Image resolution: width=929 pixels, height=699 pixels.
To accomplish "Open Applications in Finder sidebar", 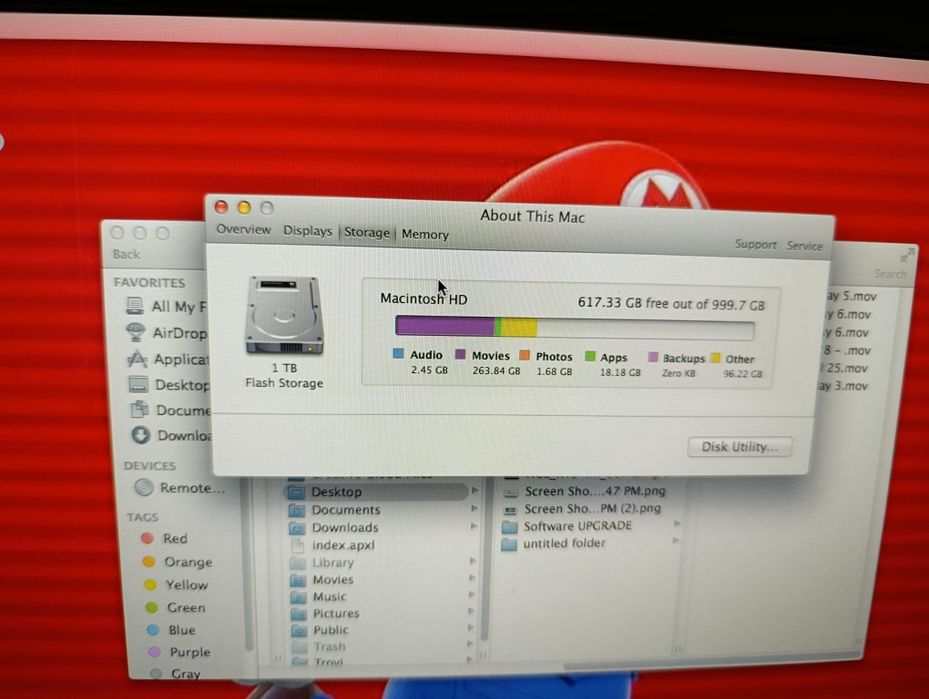I will (x=168, y=359).
